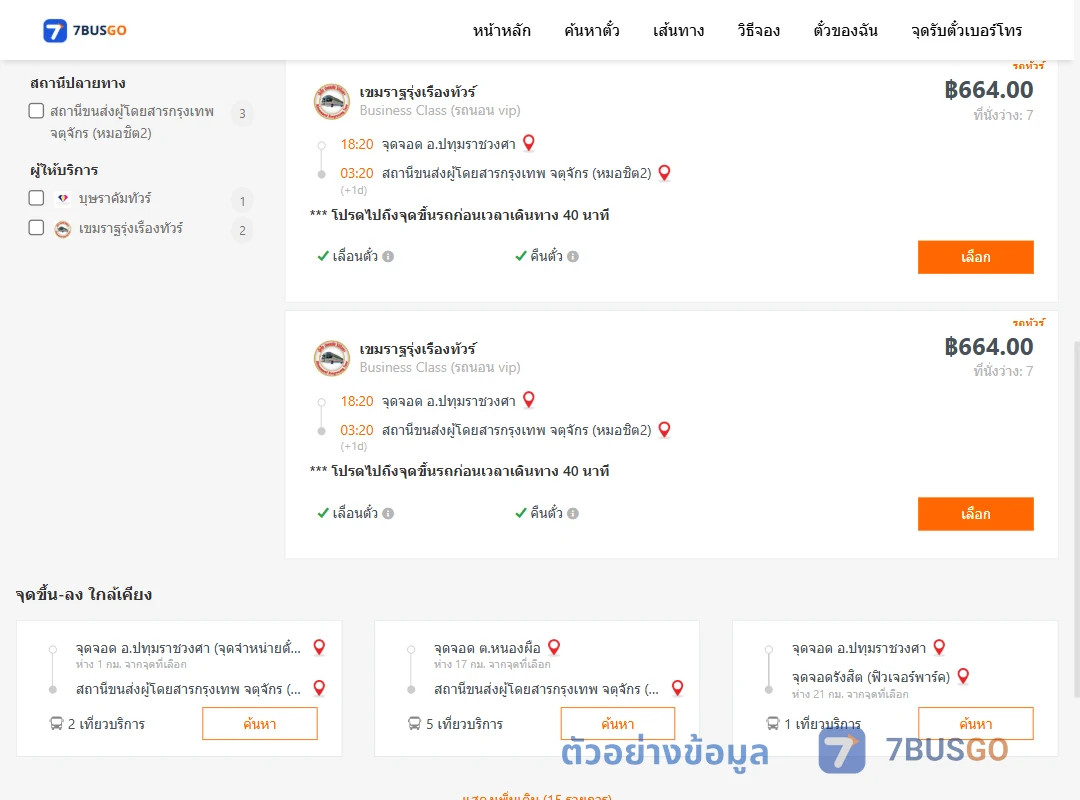
Task: Open map pin for second card's 18:20 departure stop
Action: tap(529, 400)
